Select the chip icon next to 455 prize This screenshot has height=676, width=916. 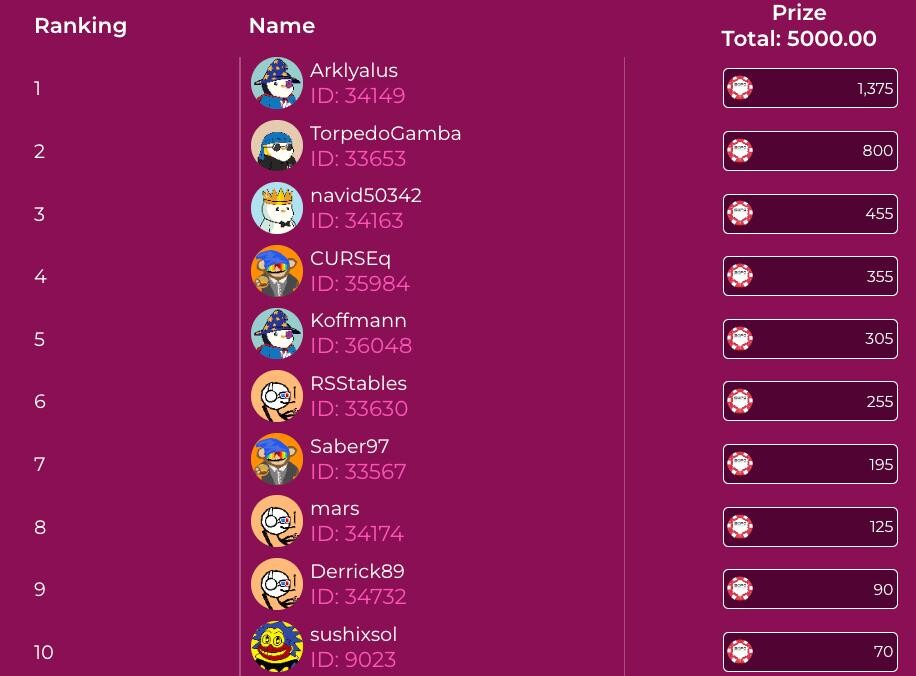740,213
